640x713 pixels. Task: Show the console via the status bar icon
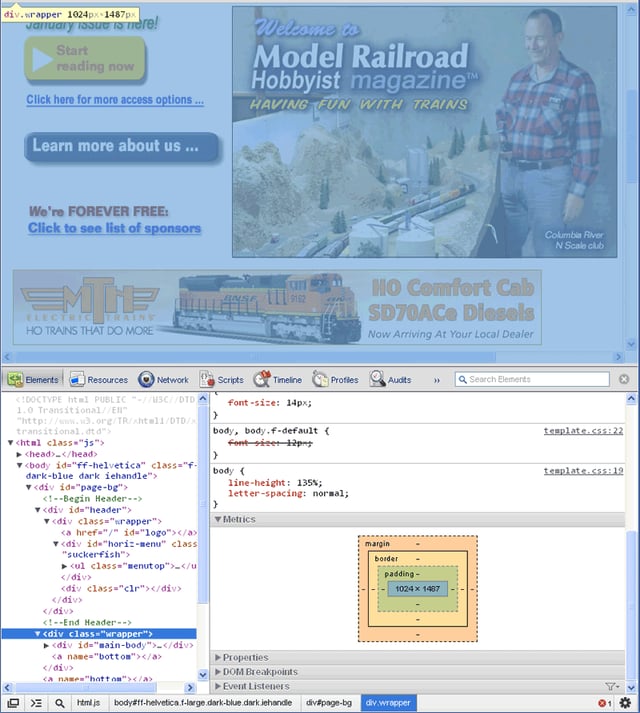click(x=36, y=703)
